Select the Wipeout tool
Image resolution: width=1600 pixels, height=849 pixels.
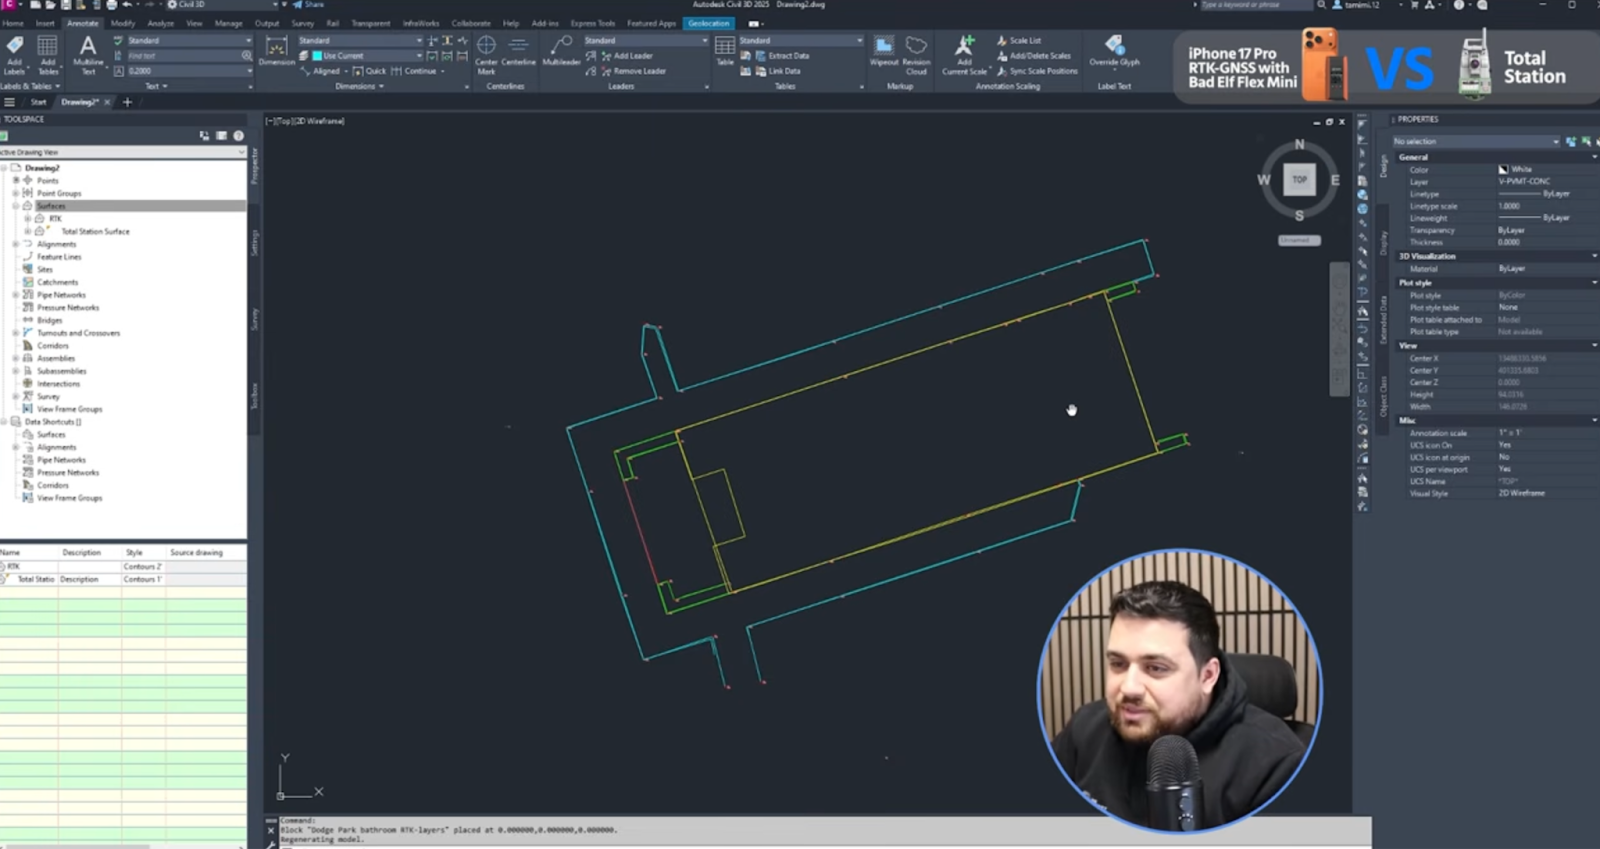[x=884, y=51]
